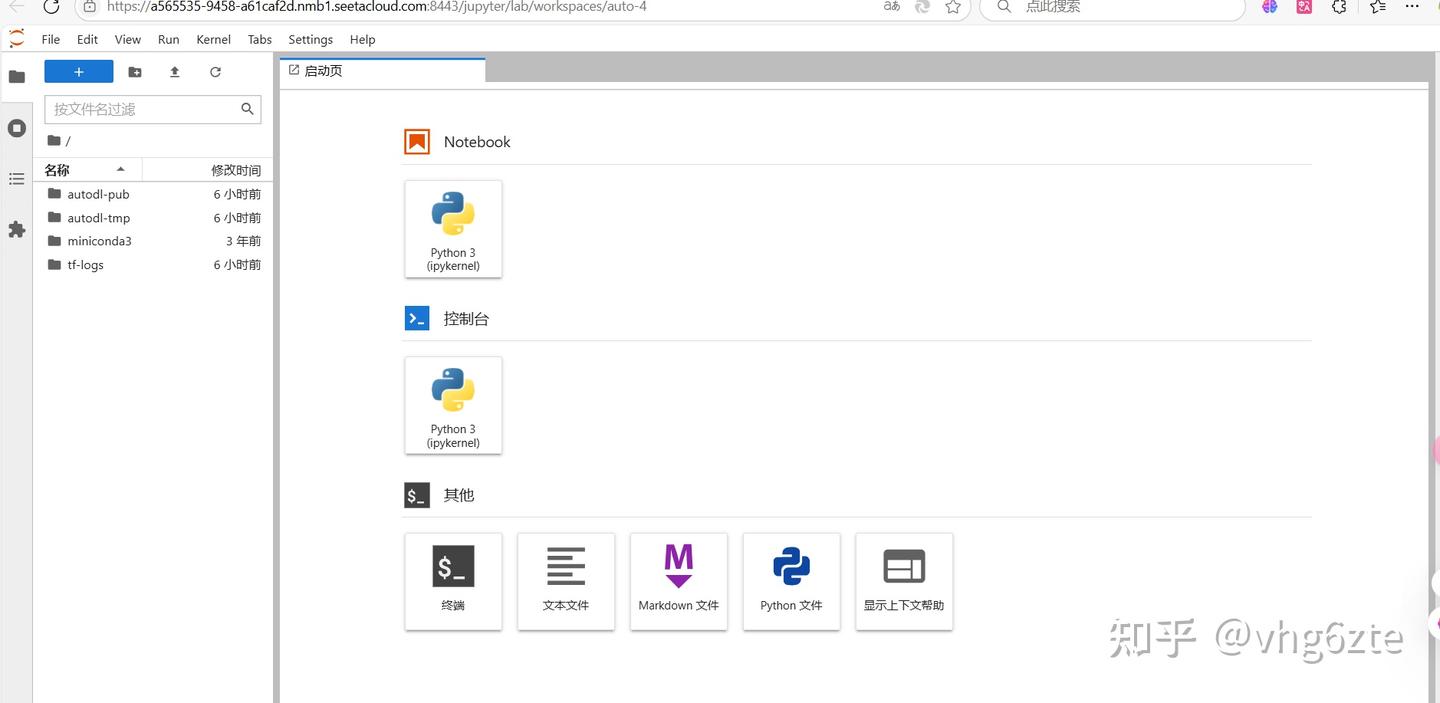Select the autodl-pub folder
Viewport: 1440px width, 703px height.
153,194
